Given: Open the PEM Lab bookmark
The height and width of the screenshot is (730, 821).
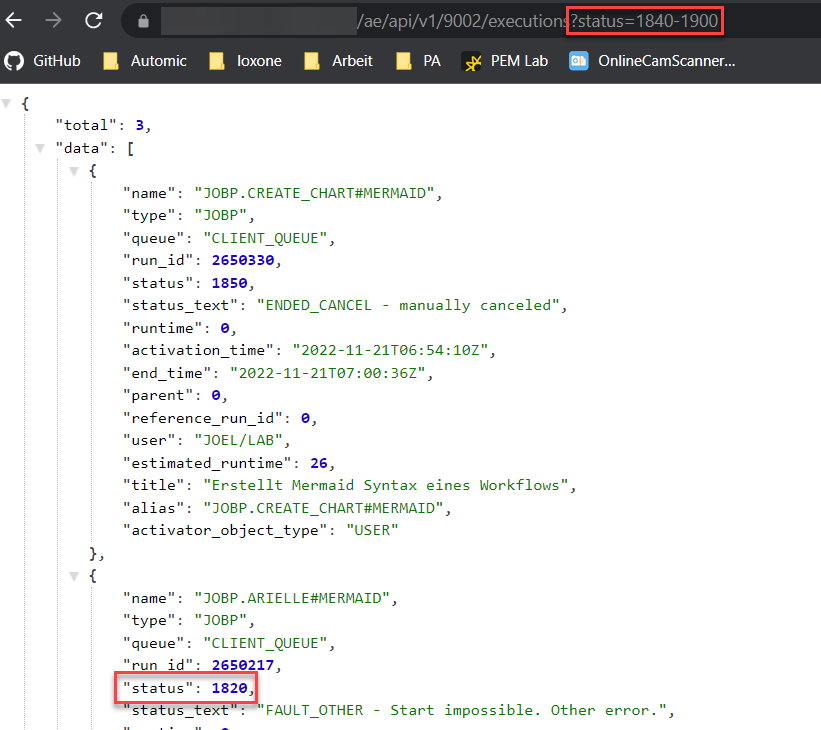Looking at the screenshot, I should click(506, 61).
